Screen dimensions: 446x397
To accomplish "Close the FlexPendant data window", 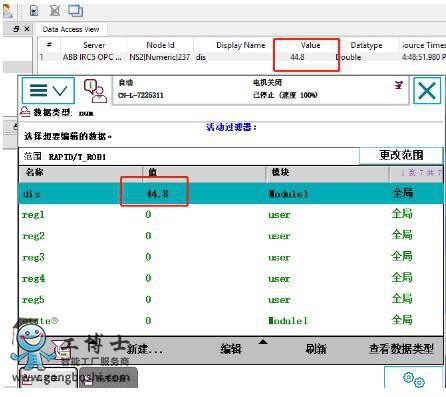I will [427, 91].
